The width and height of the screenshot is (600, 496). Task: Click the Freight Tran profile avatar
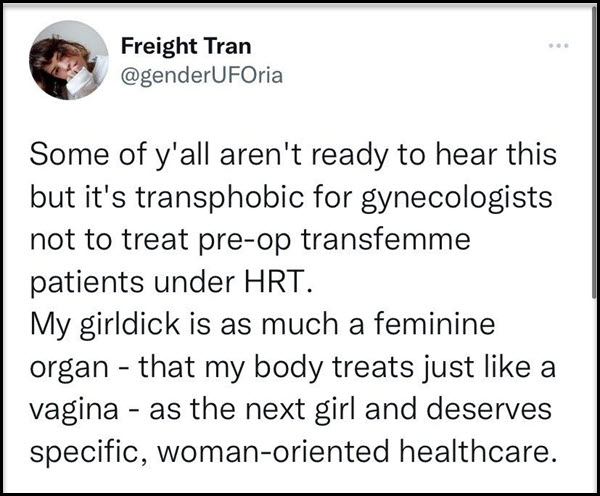69,60
